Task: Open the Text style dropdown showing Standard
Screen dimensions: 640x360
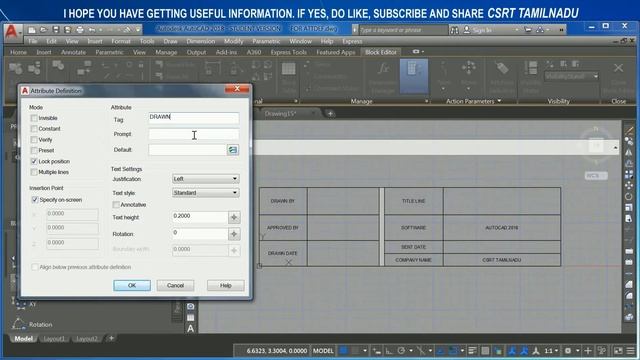Action: 205,193
